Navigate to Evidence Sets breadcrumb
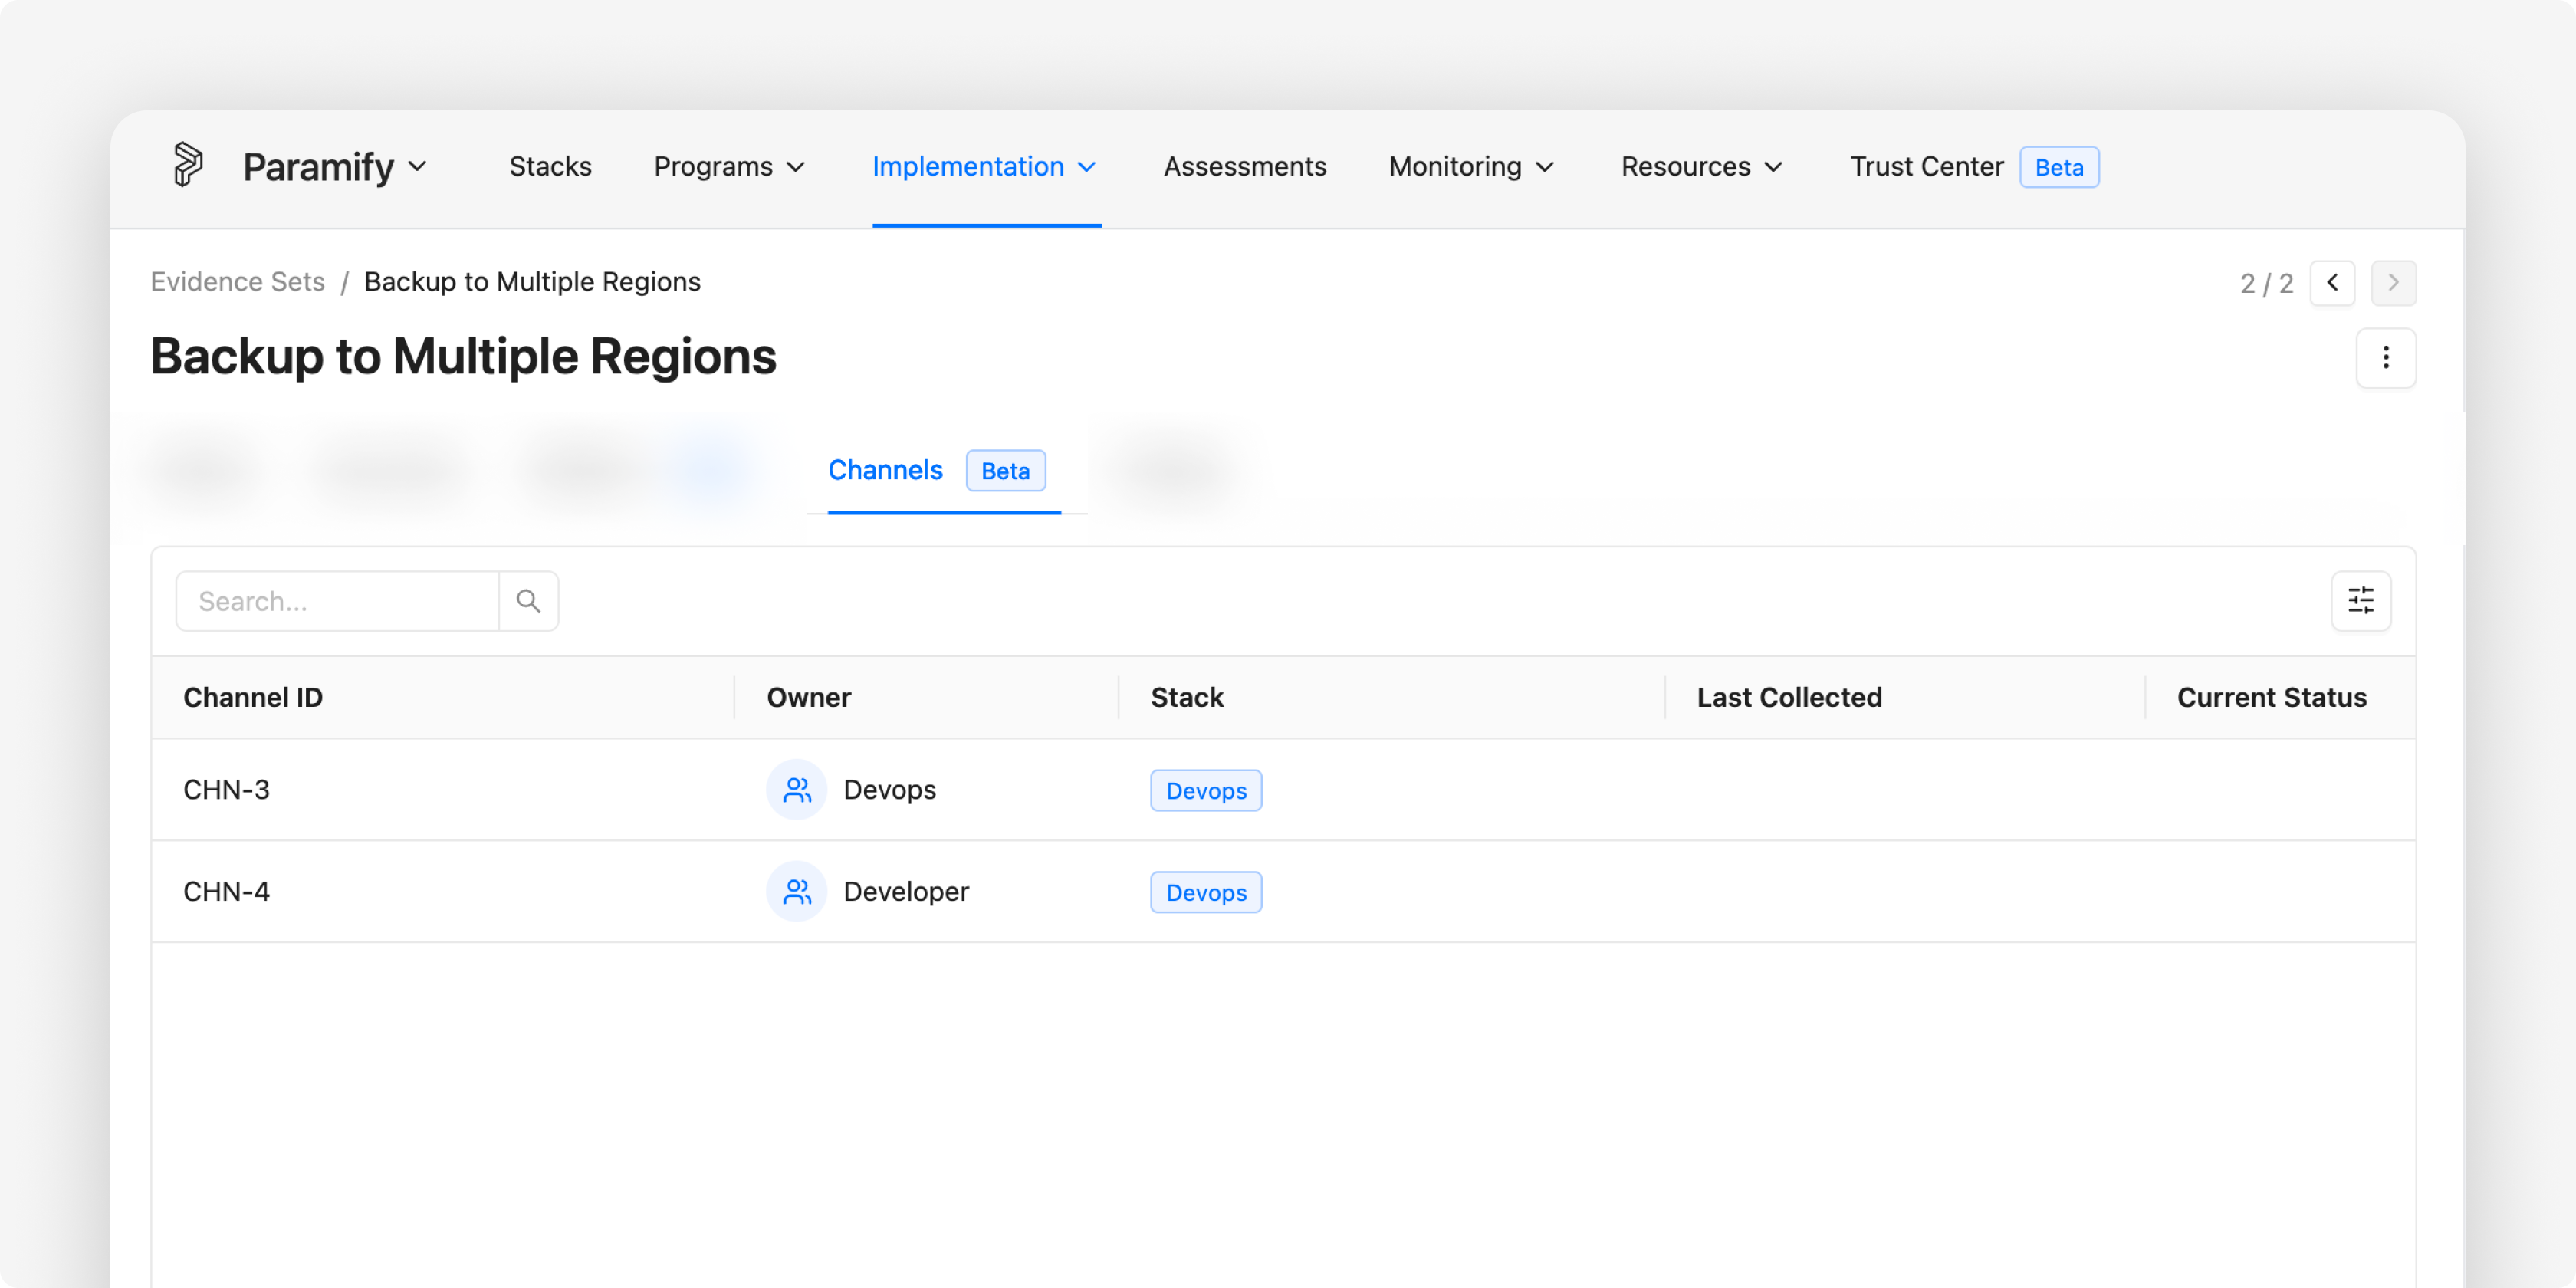Image resolution: width=2576 pixels, height=1288 pixels. click(238, 282)
